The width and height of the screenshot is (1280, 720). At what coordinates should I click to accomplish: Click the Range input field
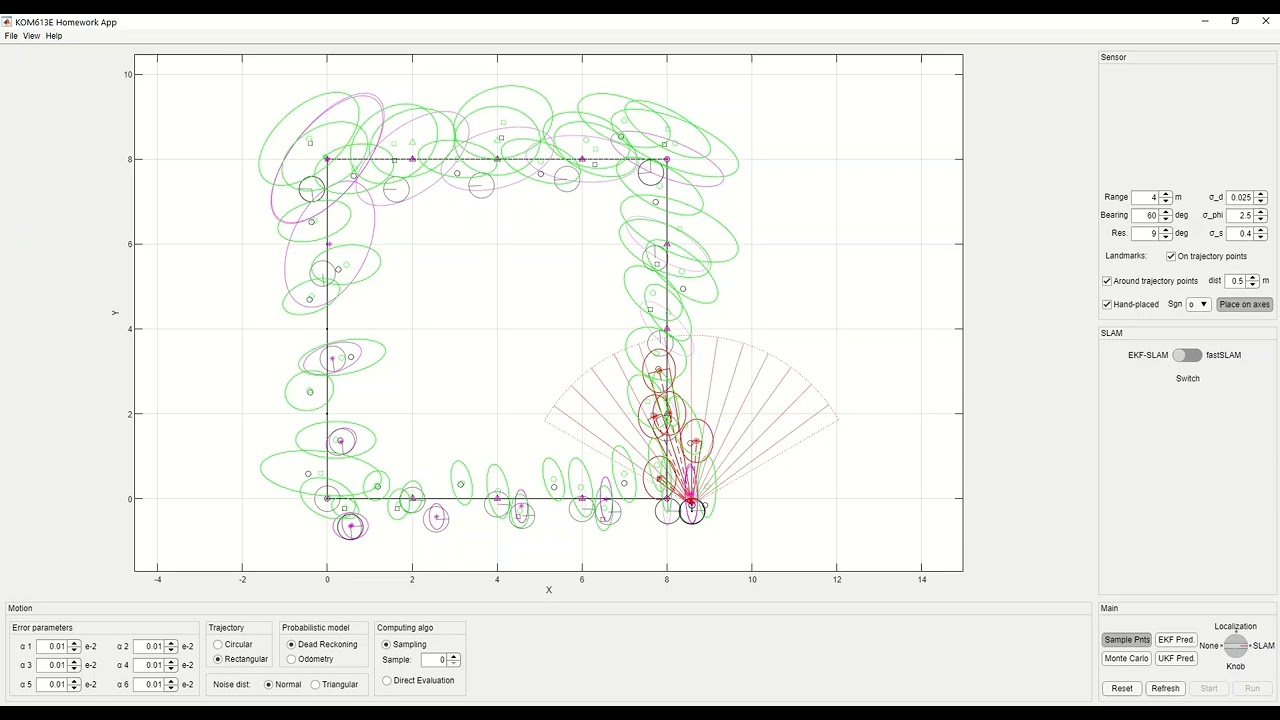(x=1145, y=198)
